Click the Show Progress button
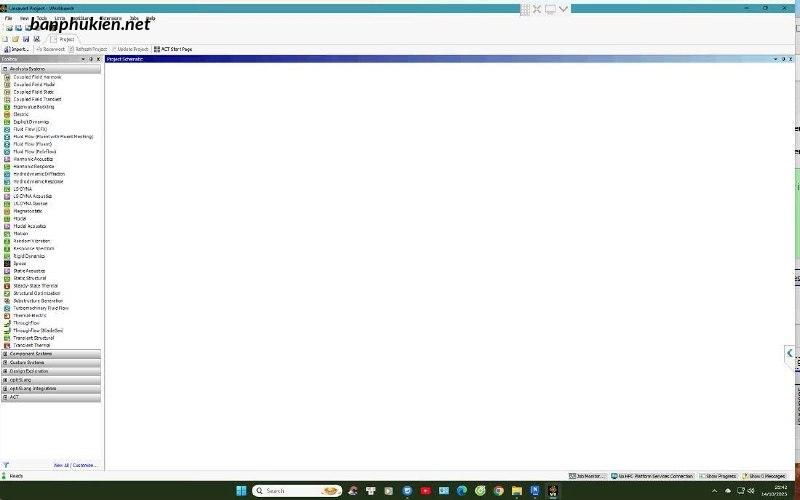 (x=720, y=476)
